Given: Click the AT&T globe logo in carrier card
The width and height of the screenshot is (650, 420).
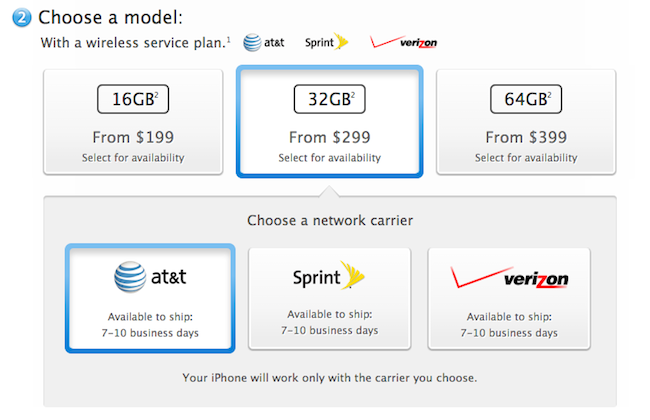Looking at the screenshot, I should [x=127, y=276].
